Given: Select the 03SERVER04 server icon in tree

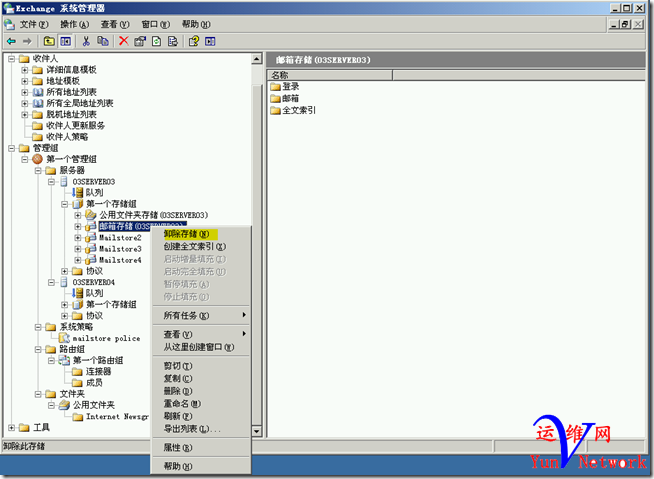Looking at the screenshot, I should [64, 282].
